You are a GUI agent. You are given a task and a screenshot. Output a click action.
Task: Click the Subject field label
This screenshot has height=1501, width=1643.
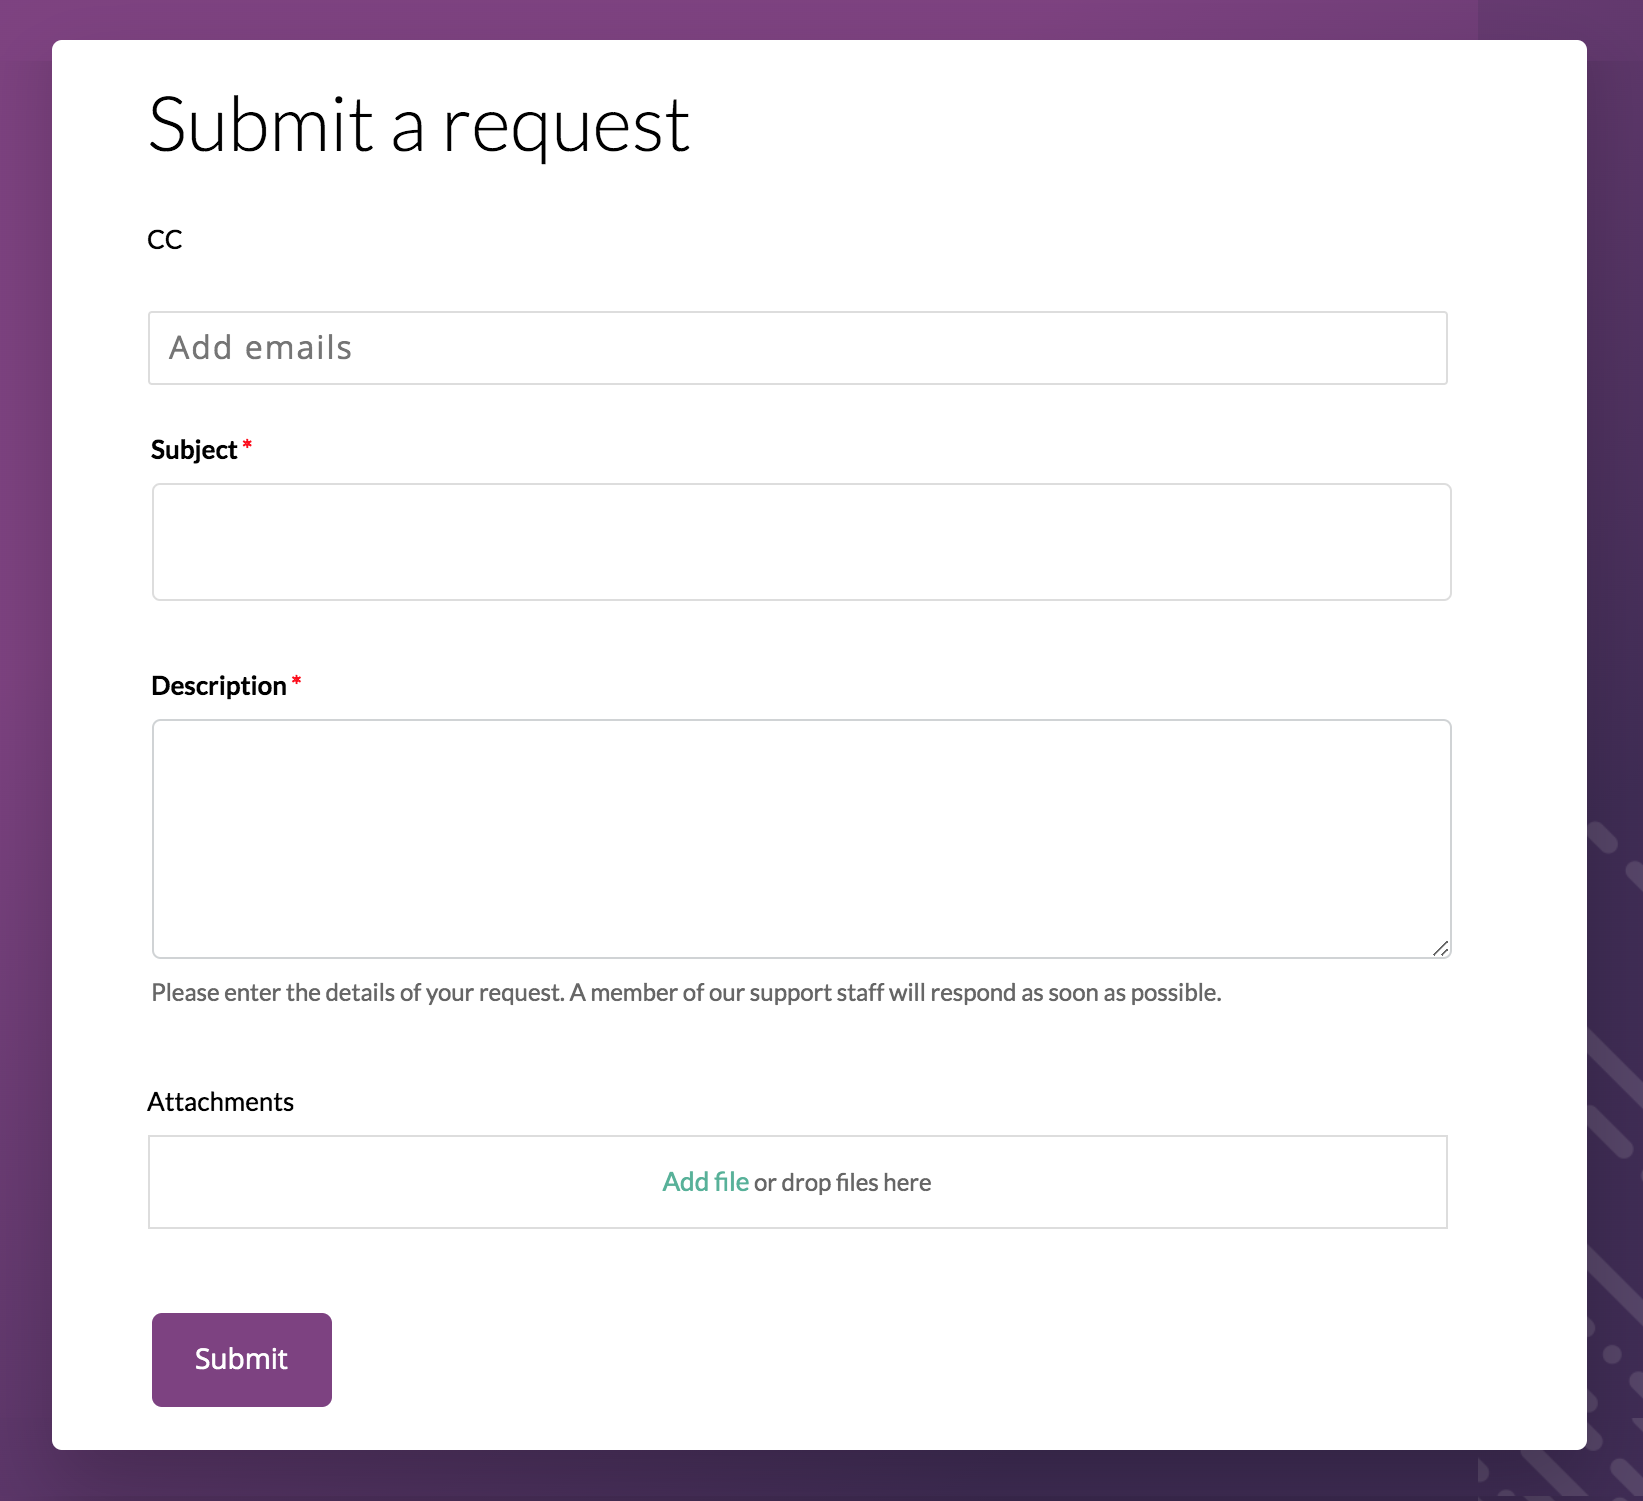pos(194,450)
